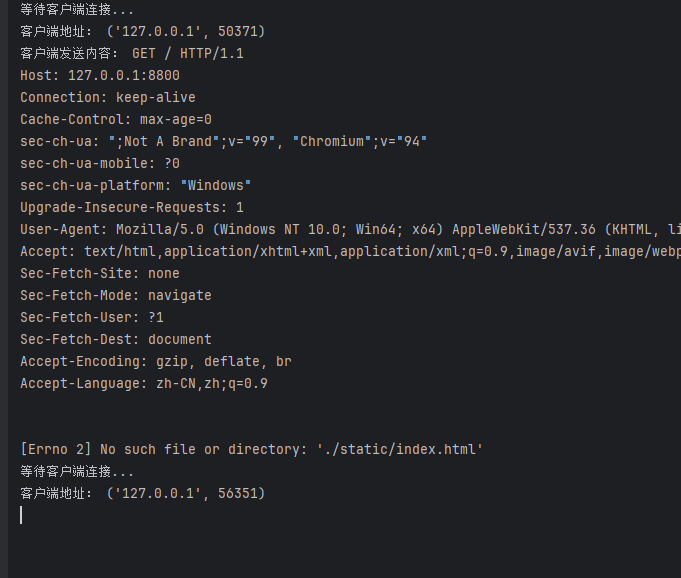Click the client address line with port 50371
Viewport: 681px width, 578px height.
click(x=143, y=31)
